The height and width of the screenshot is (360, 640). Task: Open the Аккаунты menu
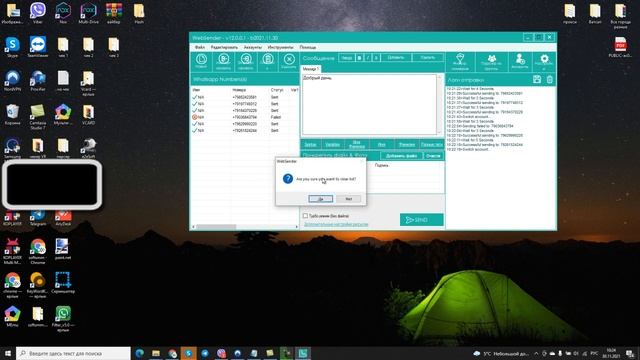coord(253,47)
